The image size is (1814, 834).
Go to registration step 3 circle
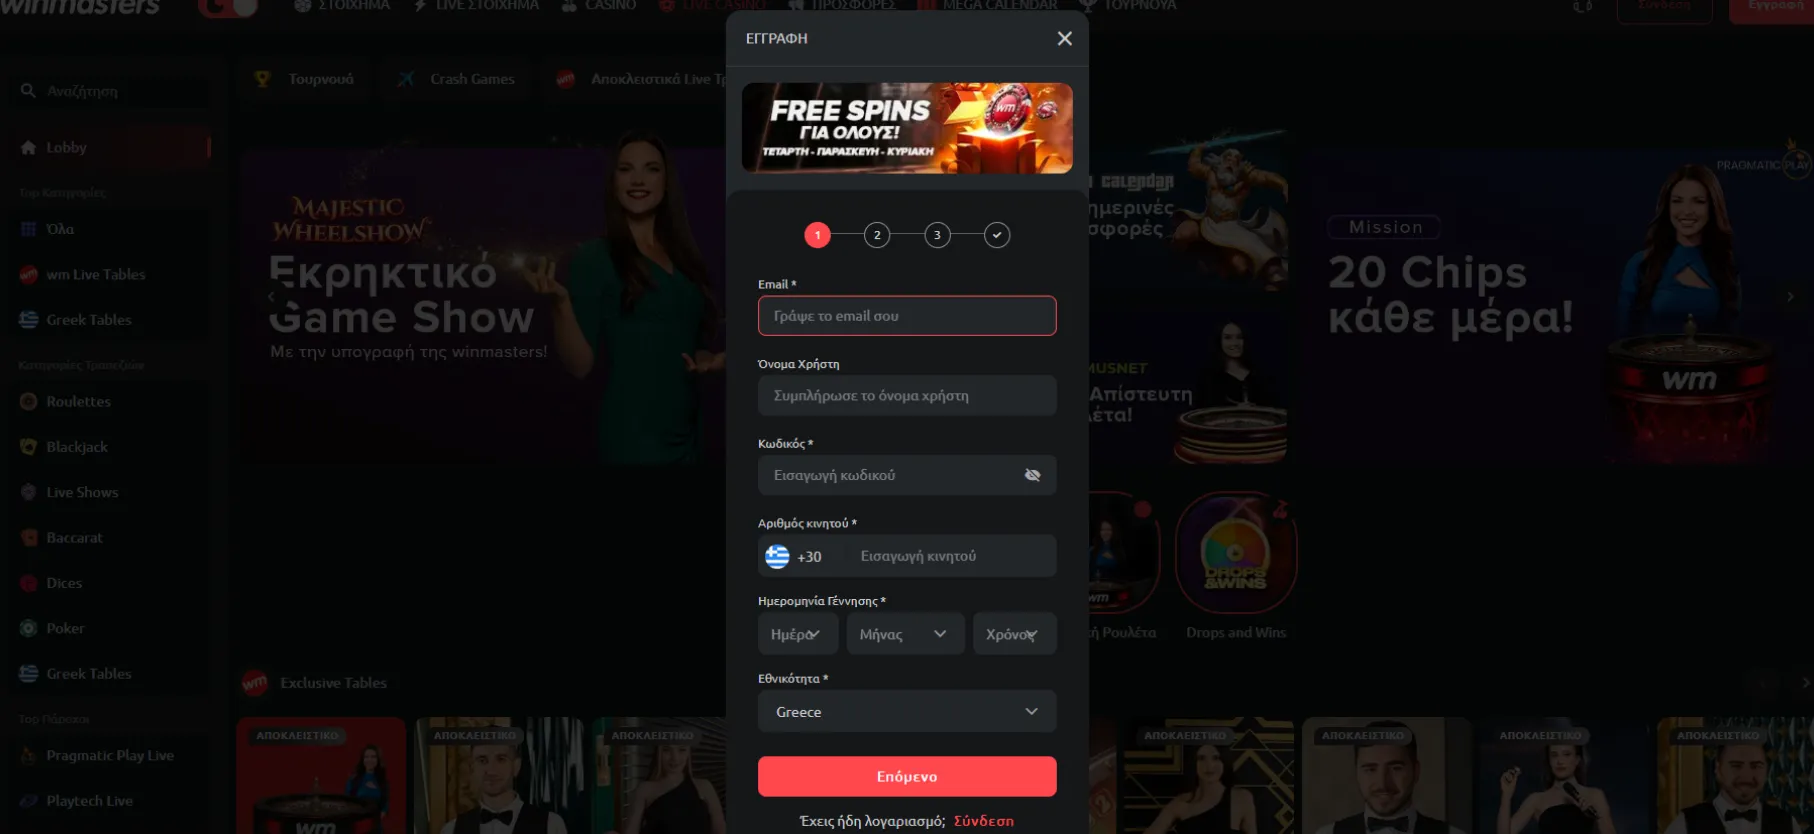[937, 235]
